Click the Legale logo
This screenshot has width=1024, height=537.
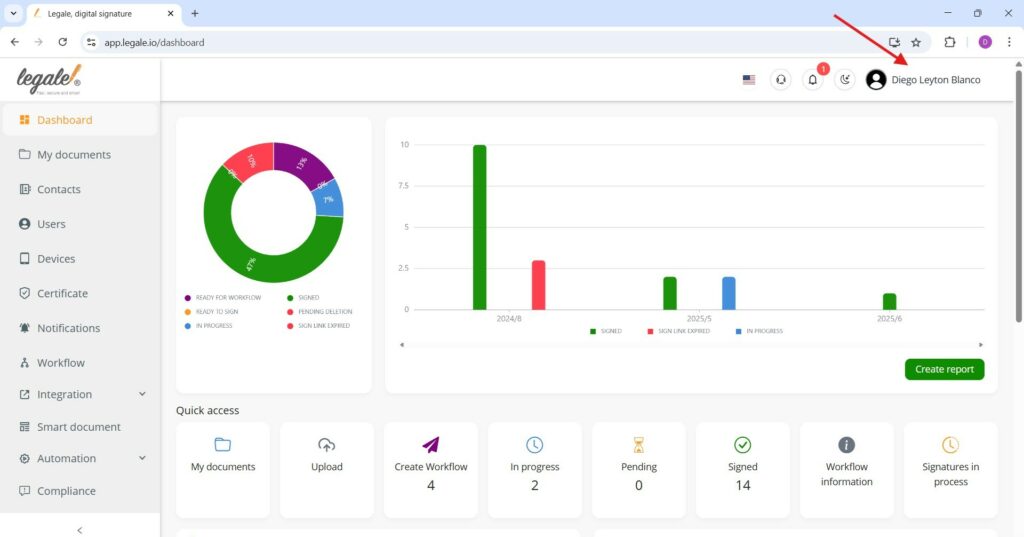[x=49, y=80]
